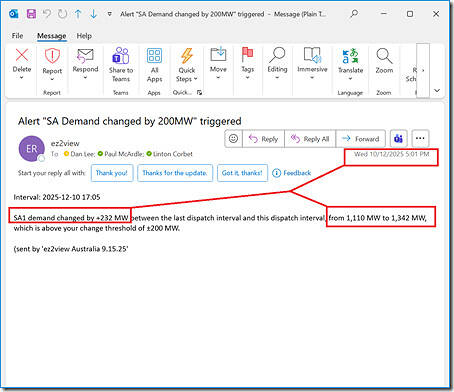Viewport: 454px width, 392px height.
Task: Select recipient Paul McArdle
Action: coord(121,154)
